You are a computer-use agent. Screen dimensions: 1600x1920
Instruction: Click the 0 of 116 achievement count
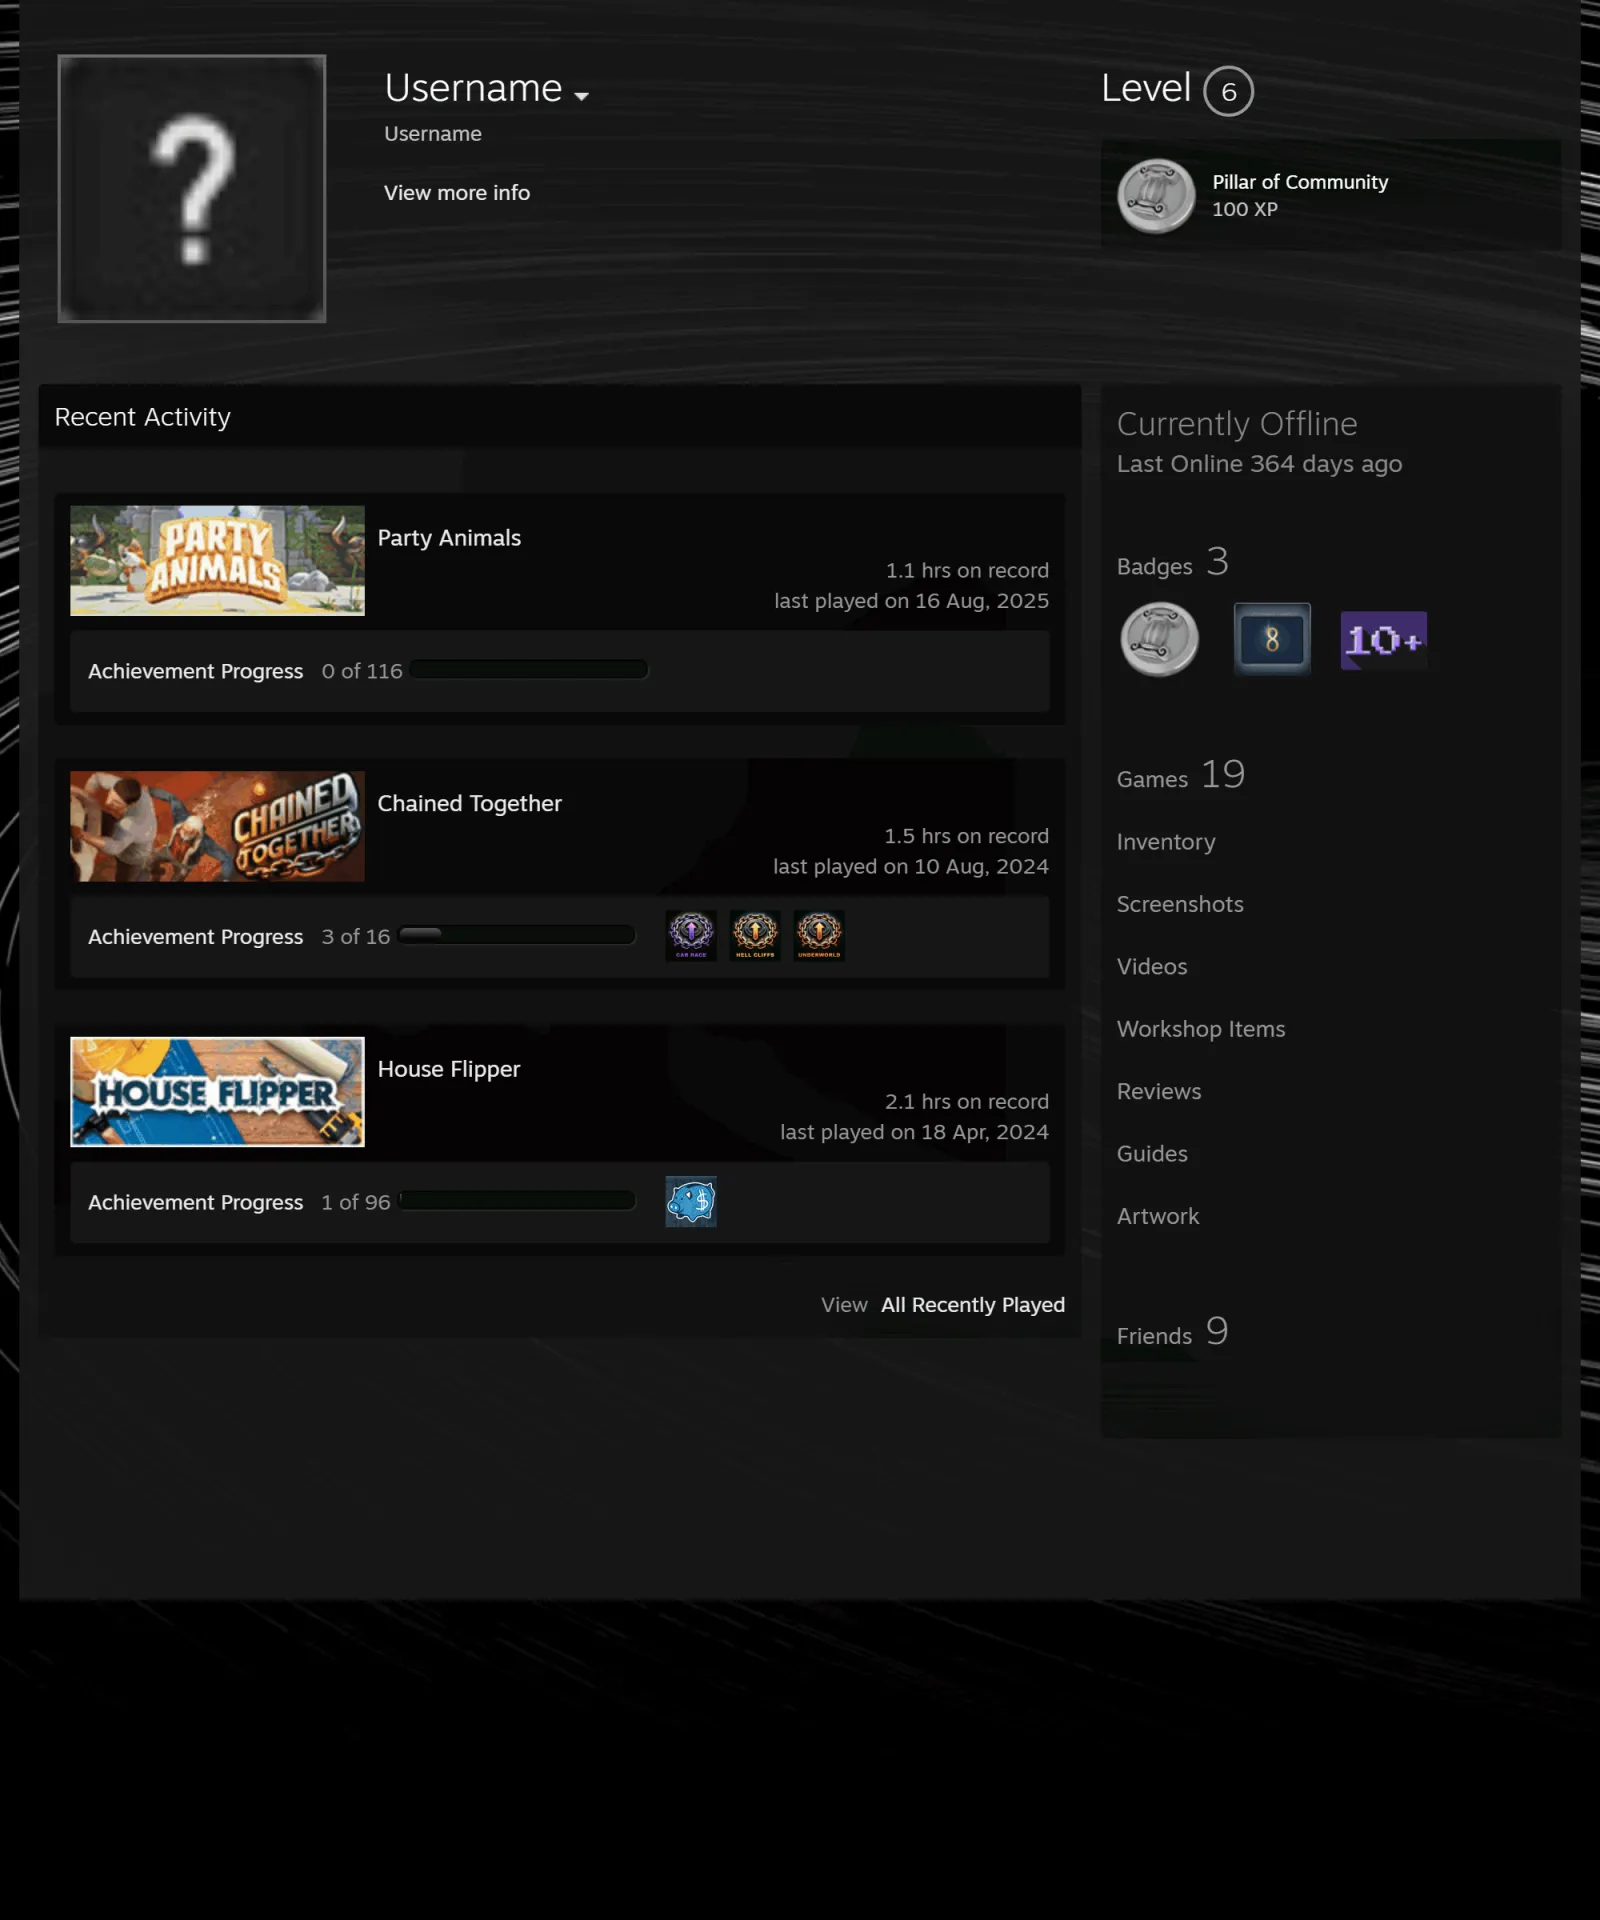click(x=361, y=671)
